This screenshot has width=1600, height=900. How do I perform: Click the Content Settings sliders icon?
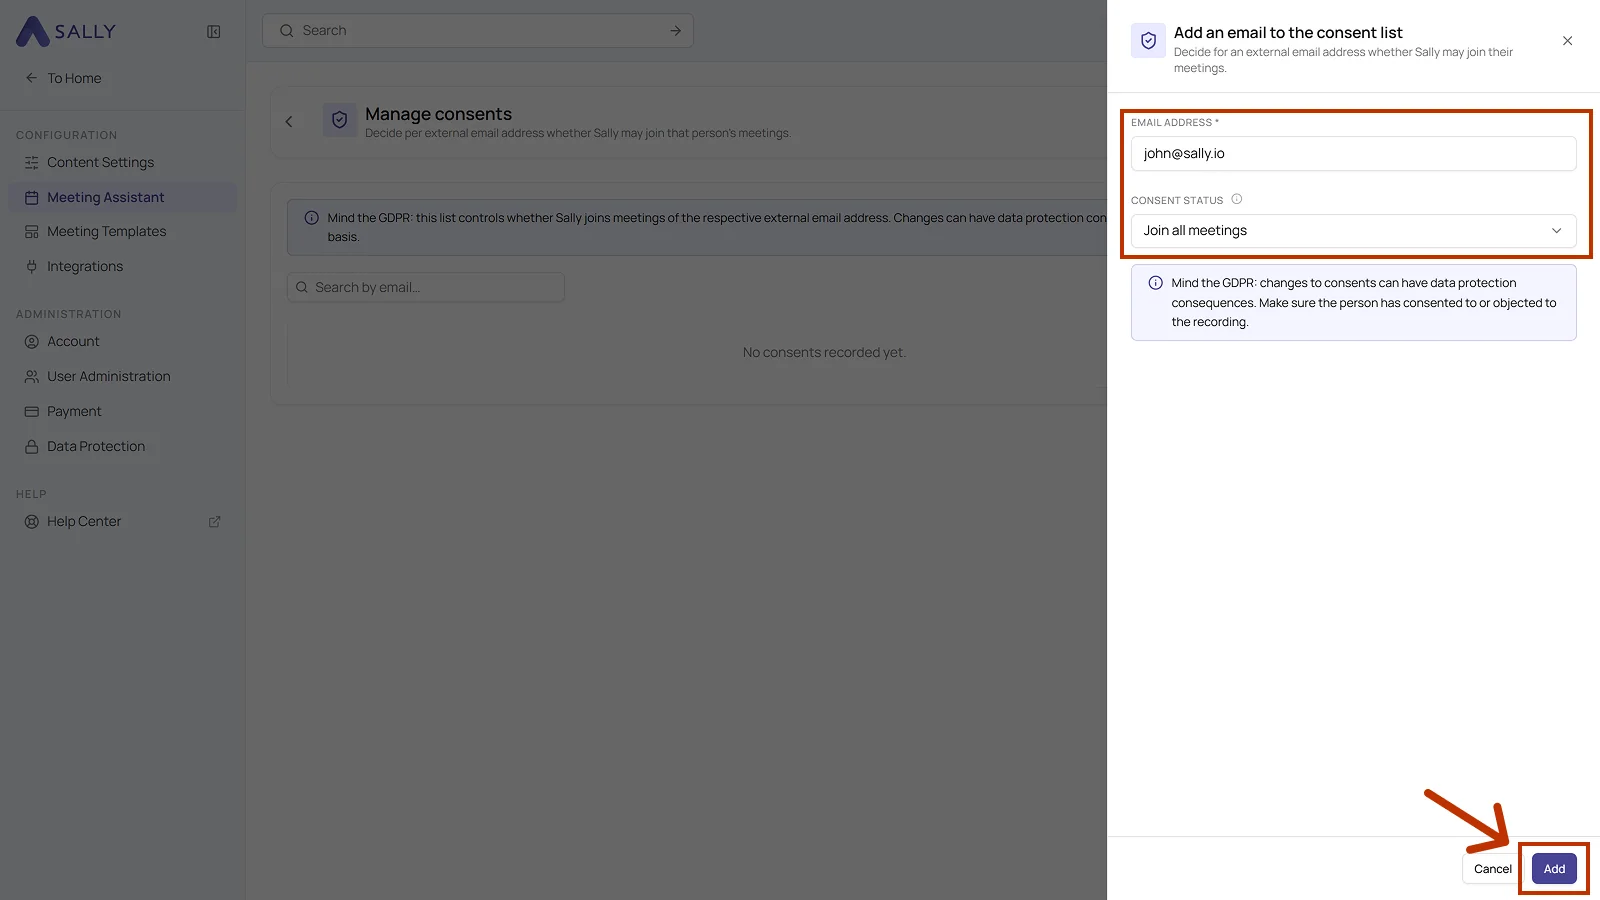coord(31,162)
